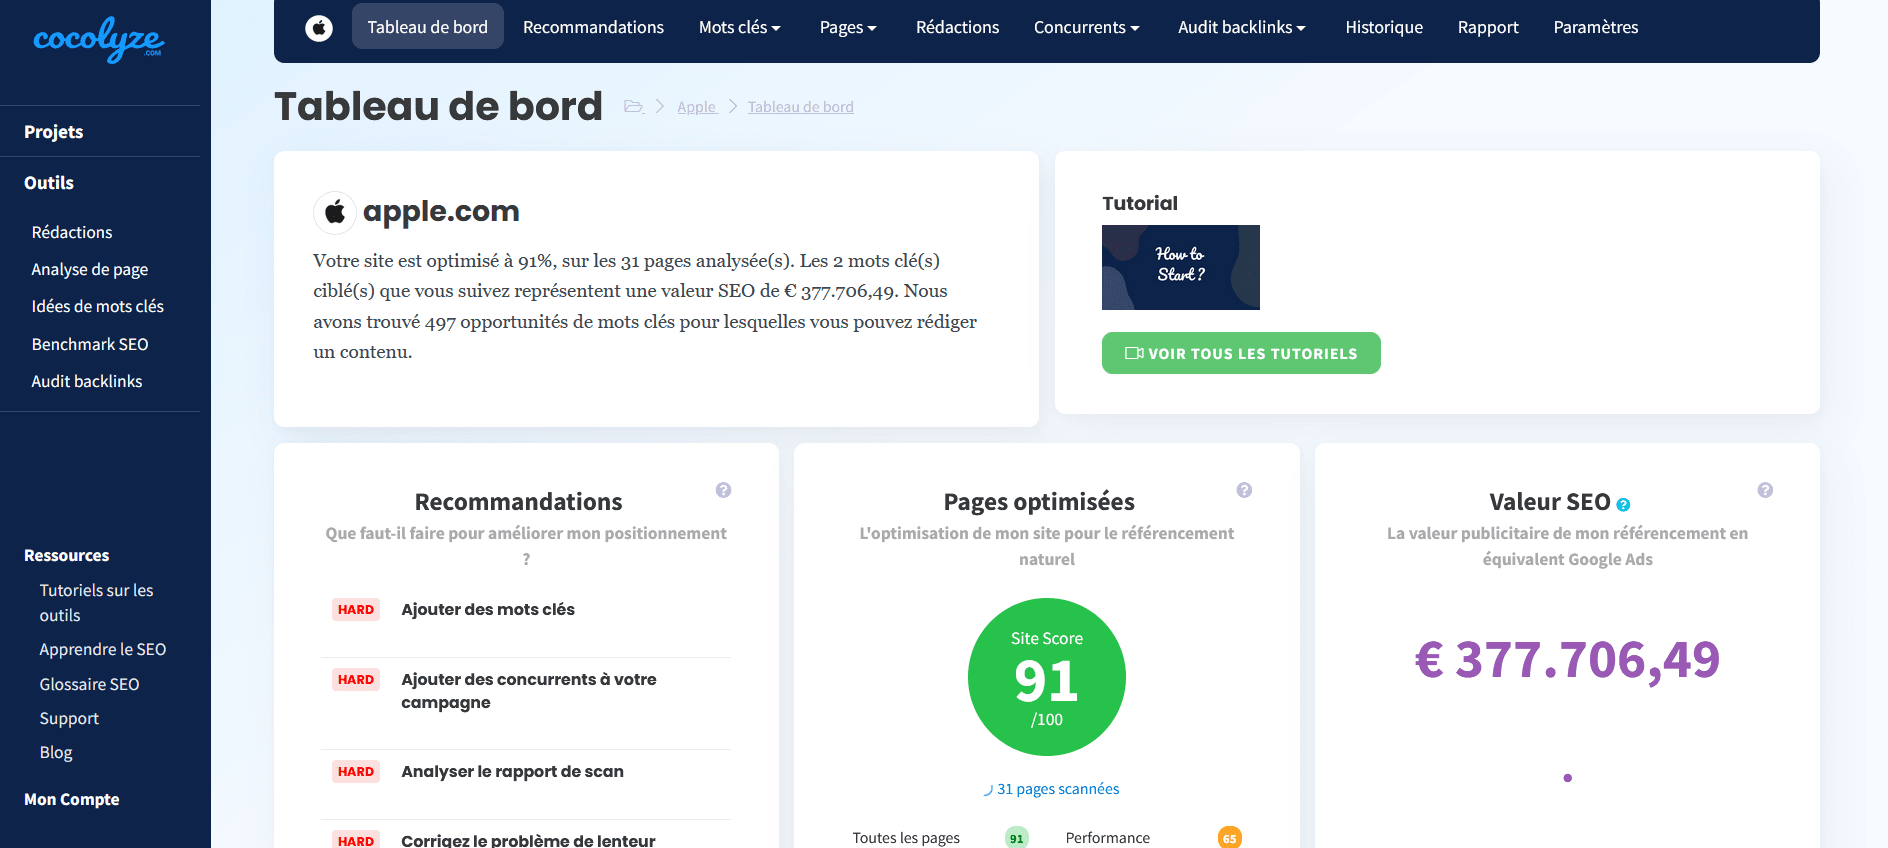Select the Tableau de bord tab

coord(428,27)
